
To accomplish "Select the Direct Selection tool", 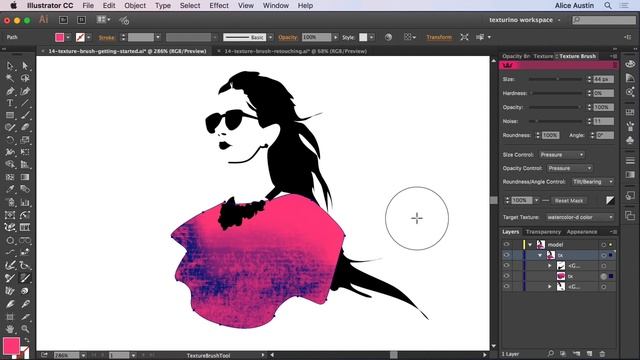I will click(25, 66).
